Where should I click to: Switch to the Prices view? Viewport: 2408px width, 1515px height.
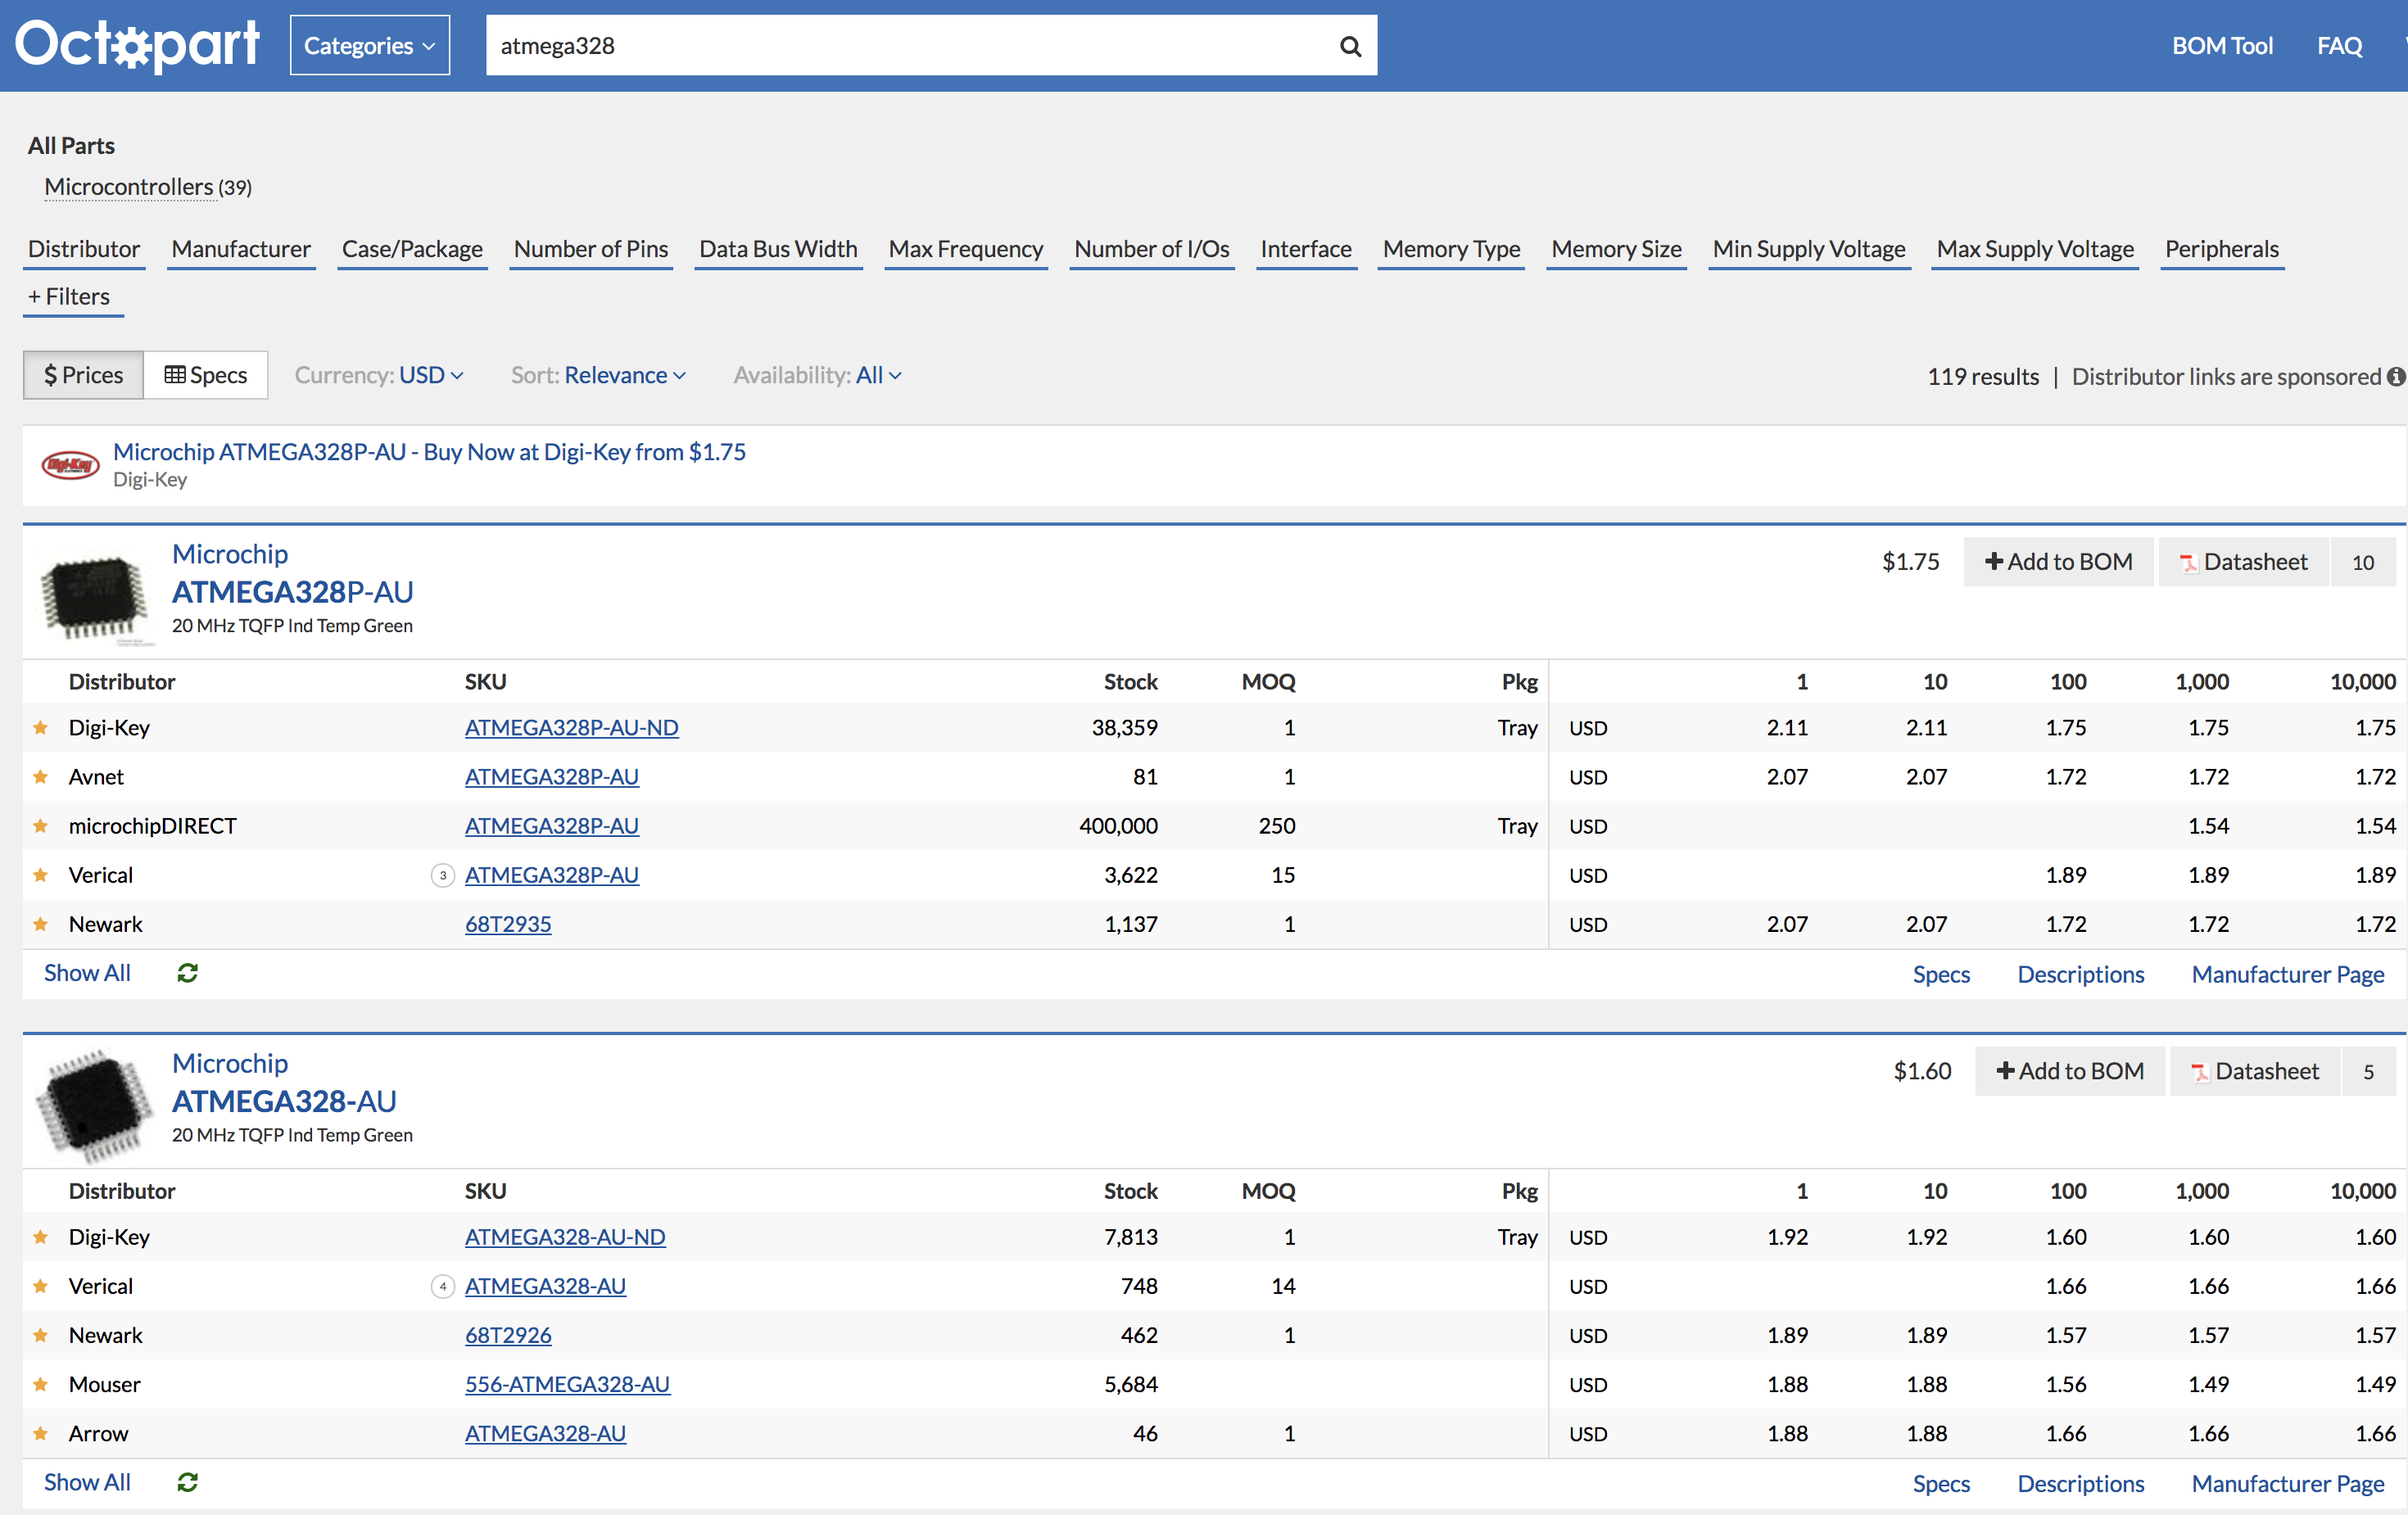pyautogui.click(x=84, y=375)
